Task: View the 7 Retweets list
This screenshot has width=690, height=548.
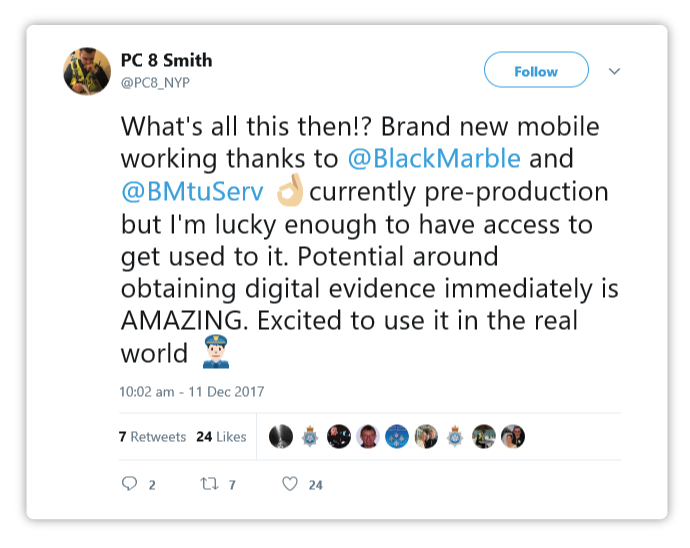Action: tap(152, 437)
